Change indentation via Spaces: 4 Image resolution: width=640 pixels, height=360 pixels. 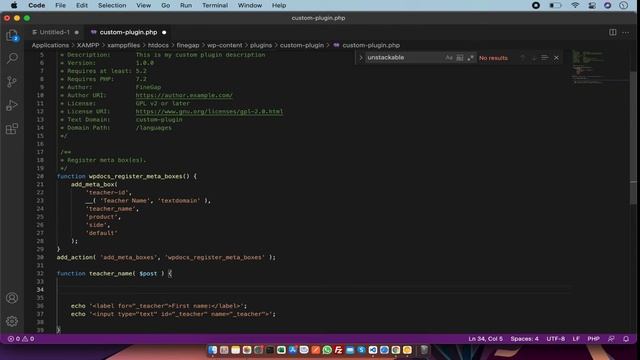[524, 339]
